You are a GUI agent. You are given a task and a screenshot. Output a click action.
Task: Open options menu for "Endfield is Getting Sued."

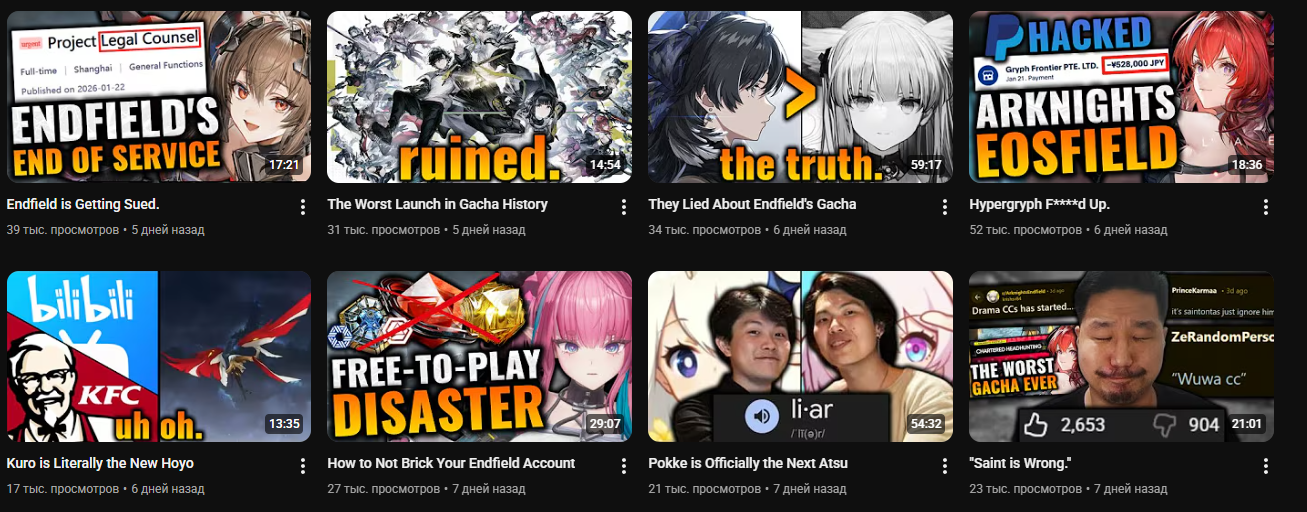tap(303, 207)
